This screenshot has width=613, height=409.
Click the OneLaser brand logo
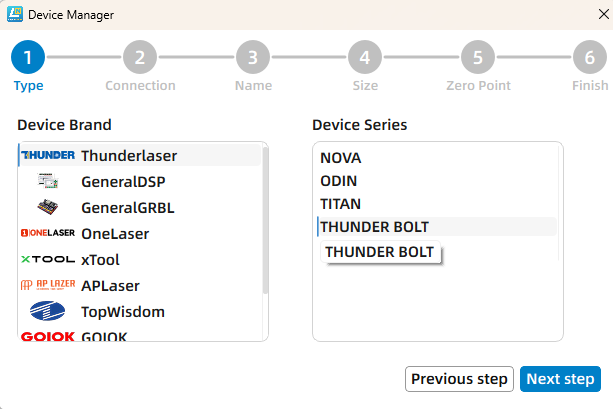point(47,234)
